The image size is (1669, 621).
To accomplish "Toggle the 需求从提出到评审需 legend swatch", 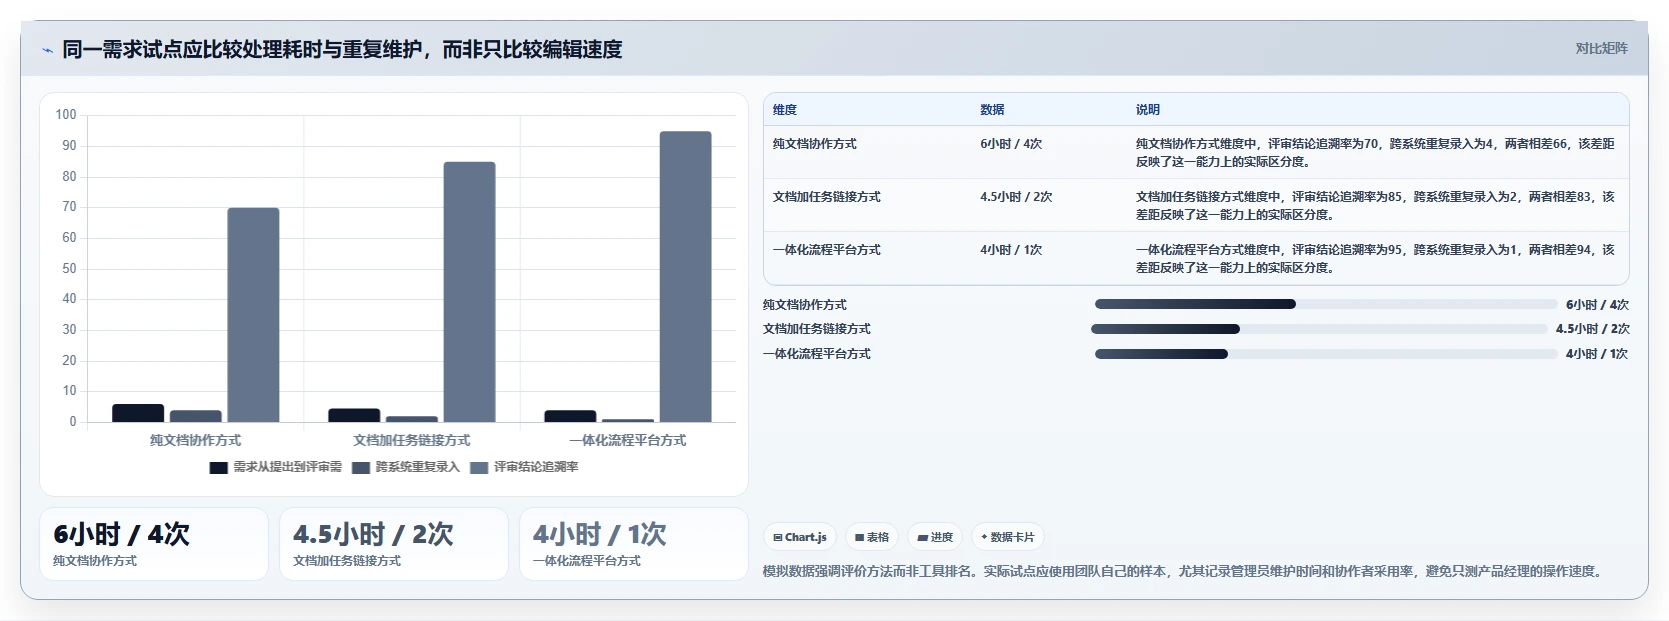I will click(x=219, y=467).
